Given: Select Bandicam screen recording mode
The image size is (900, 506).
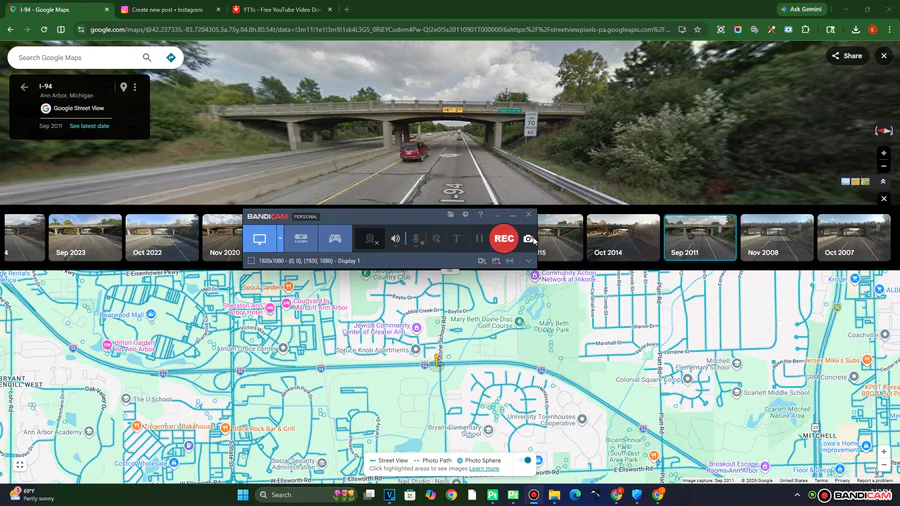Looking at the screenshot, I should pyautogui.click(x=259, y=239).
